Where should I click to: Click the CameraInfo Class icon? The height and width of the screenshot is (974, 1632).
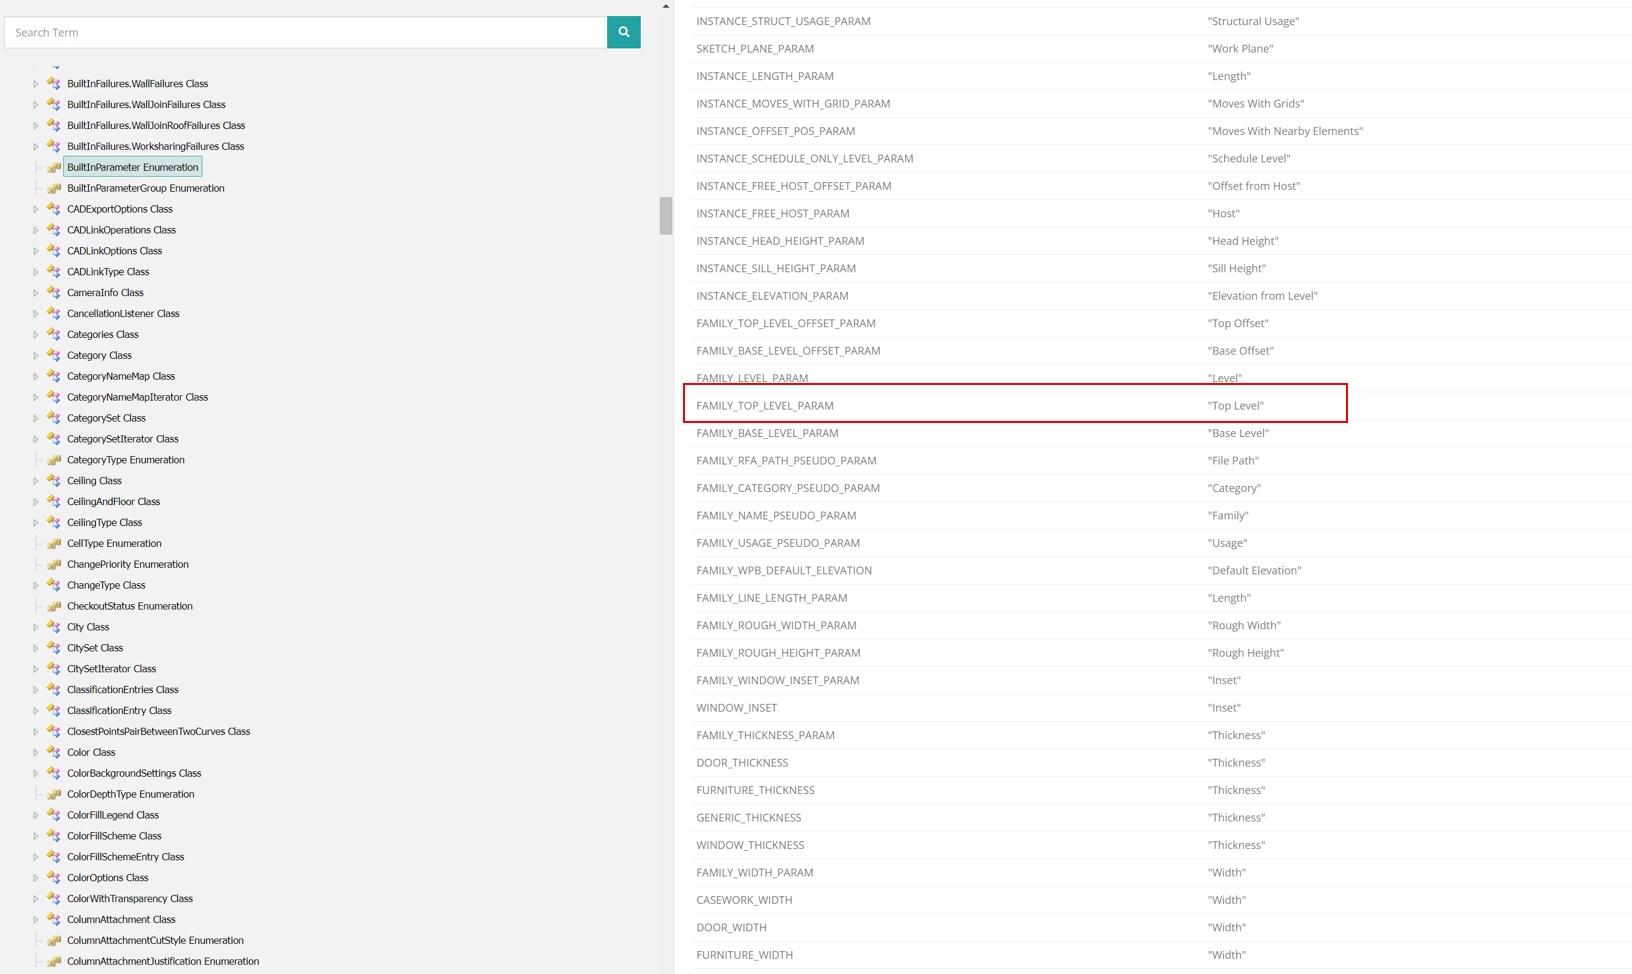pos(54,293)
